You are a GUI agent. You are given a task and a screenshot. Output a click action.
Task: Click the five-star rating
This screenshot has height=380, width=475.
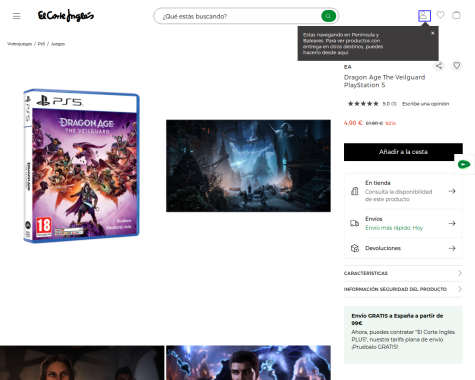click(x=363, y=104)
